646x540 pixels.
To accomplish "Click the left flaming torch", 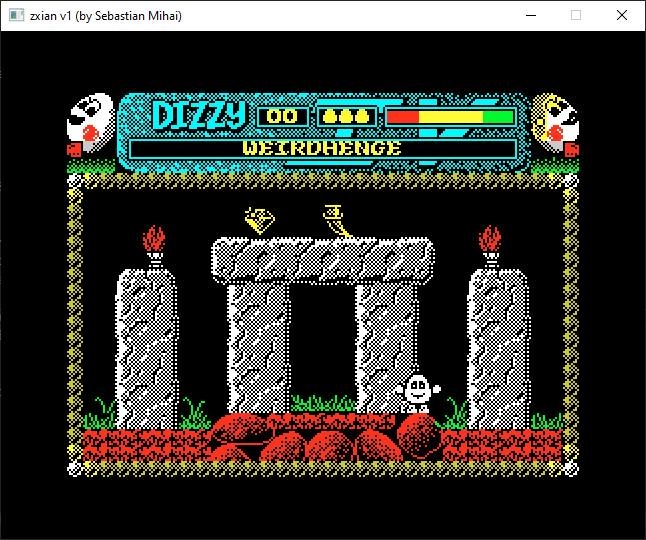I will point(154,247).
